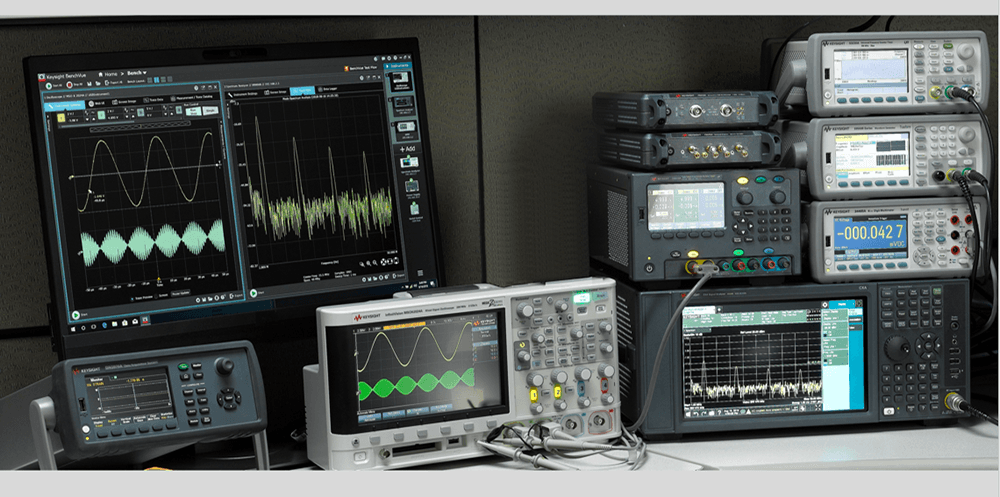
Task: Select the oscilloscope Instrument Settings tab
Action: click(64, 106)
